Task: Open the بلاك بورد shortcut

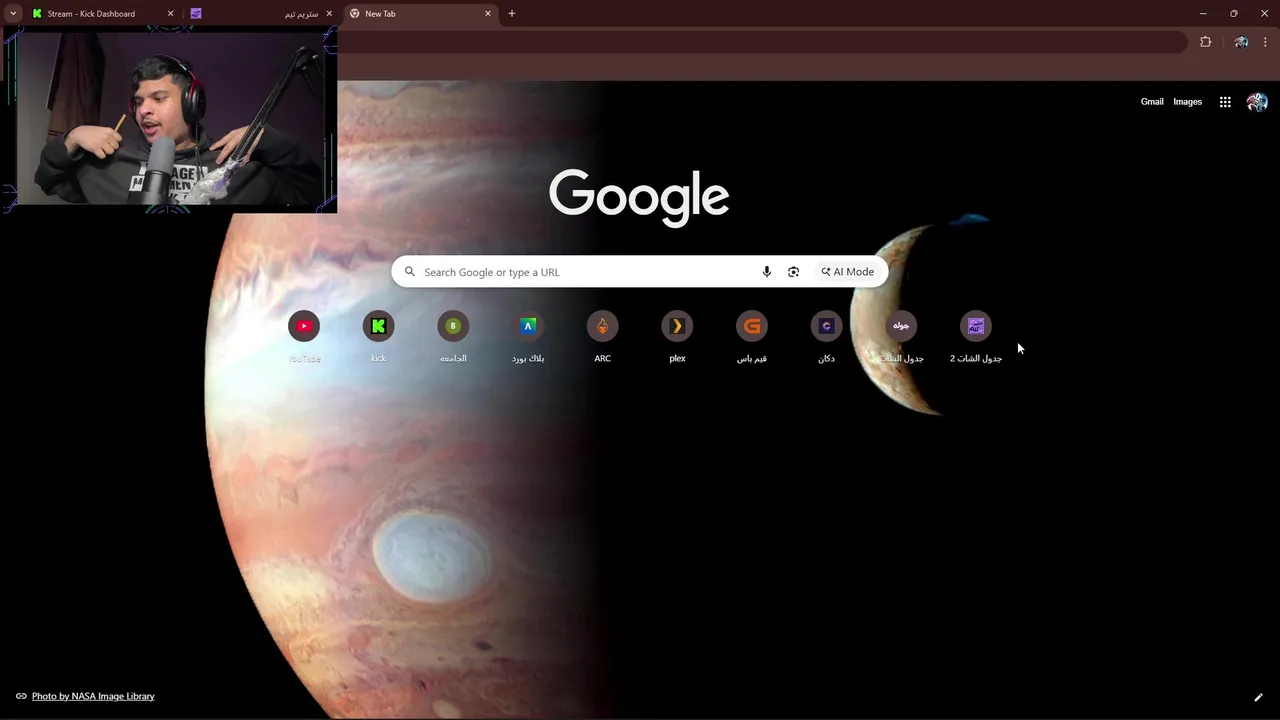Action: [x=528, y=337]
